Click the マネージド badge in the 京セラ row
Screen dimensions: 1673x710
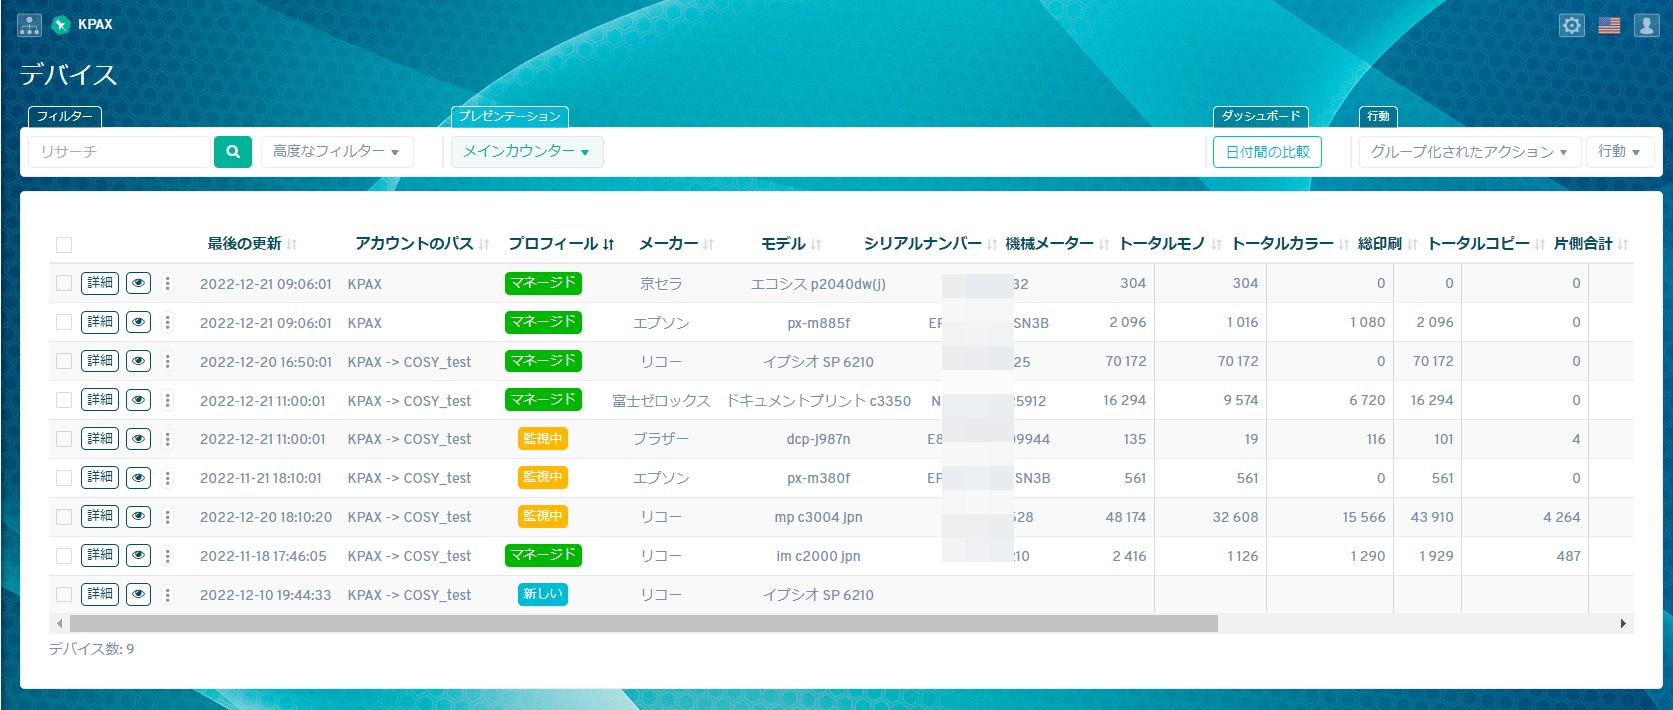pyautogui.click(x=543, y=283)
